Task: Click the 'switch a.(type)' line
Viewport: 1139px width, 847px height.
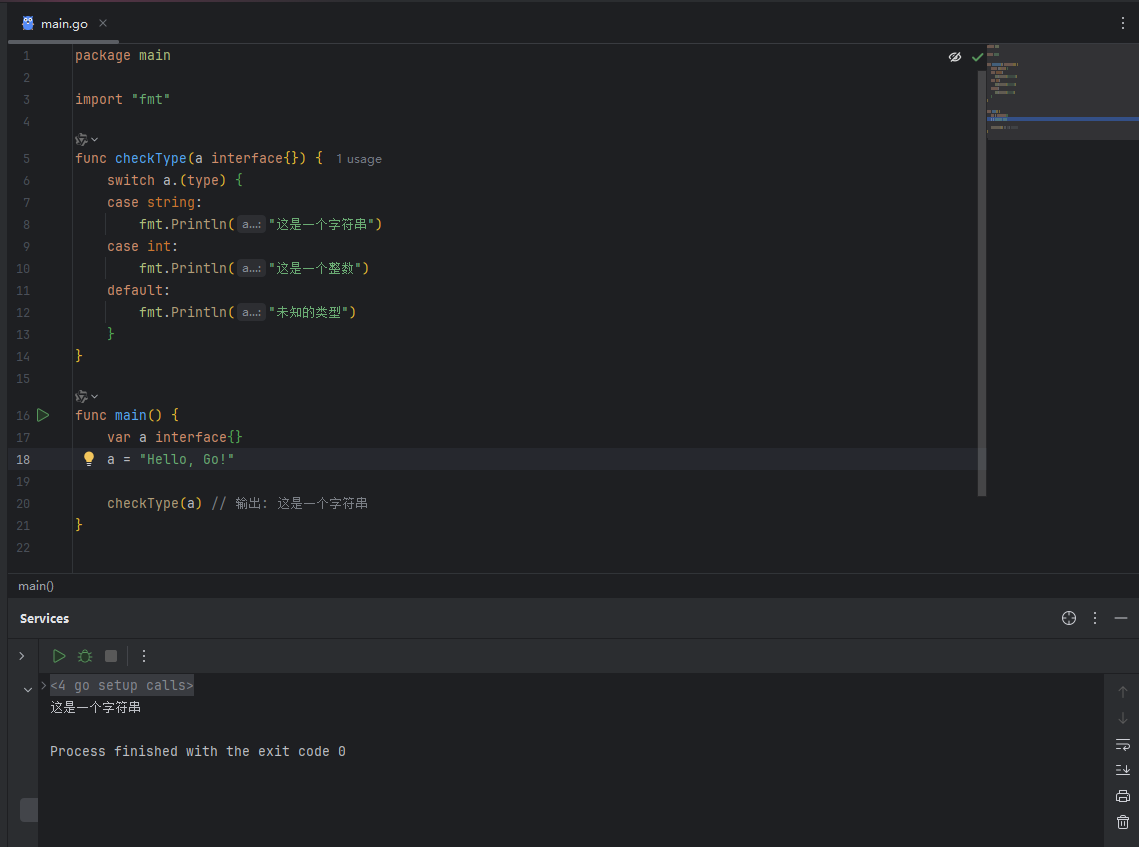Action: tap(174, 180)
